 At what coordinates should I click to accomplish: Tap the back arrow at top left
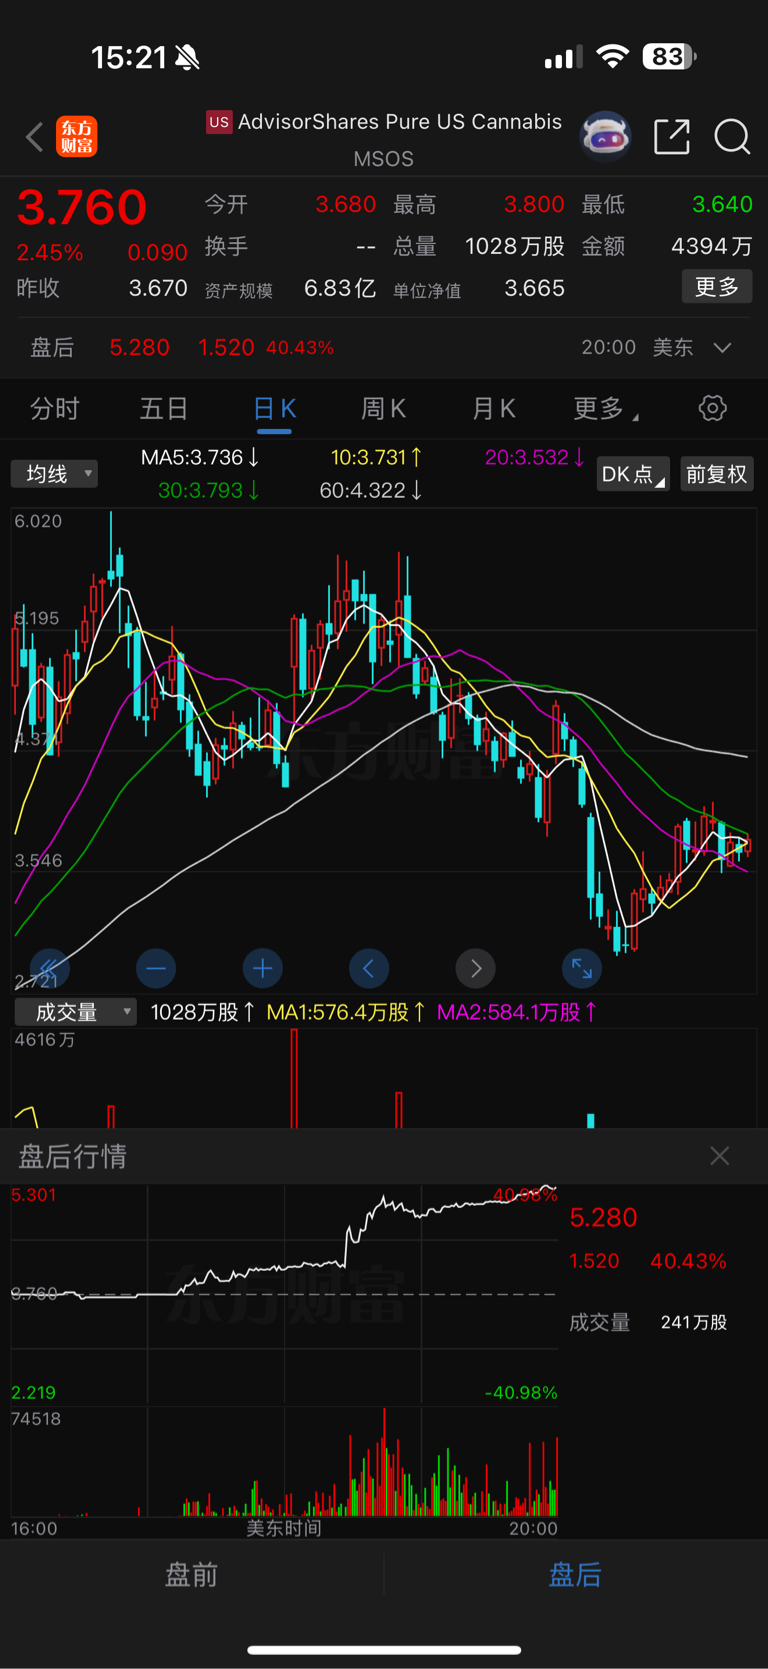pos(35,137)
